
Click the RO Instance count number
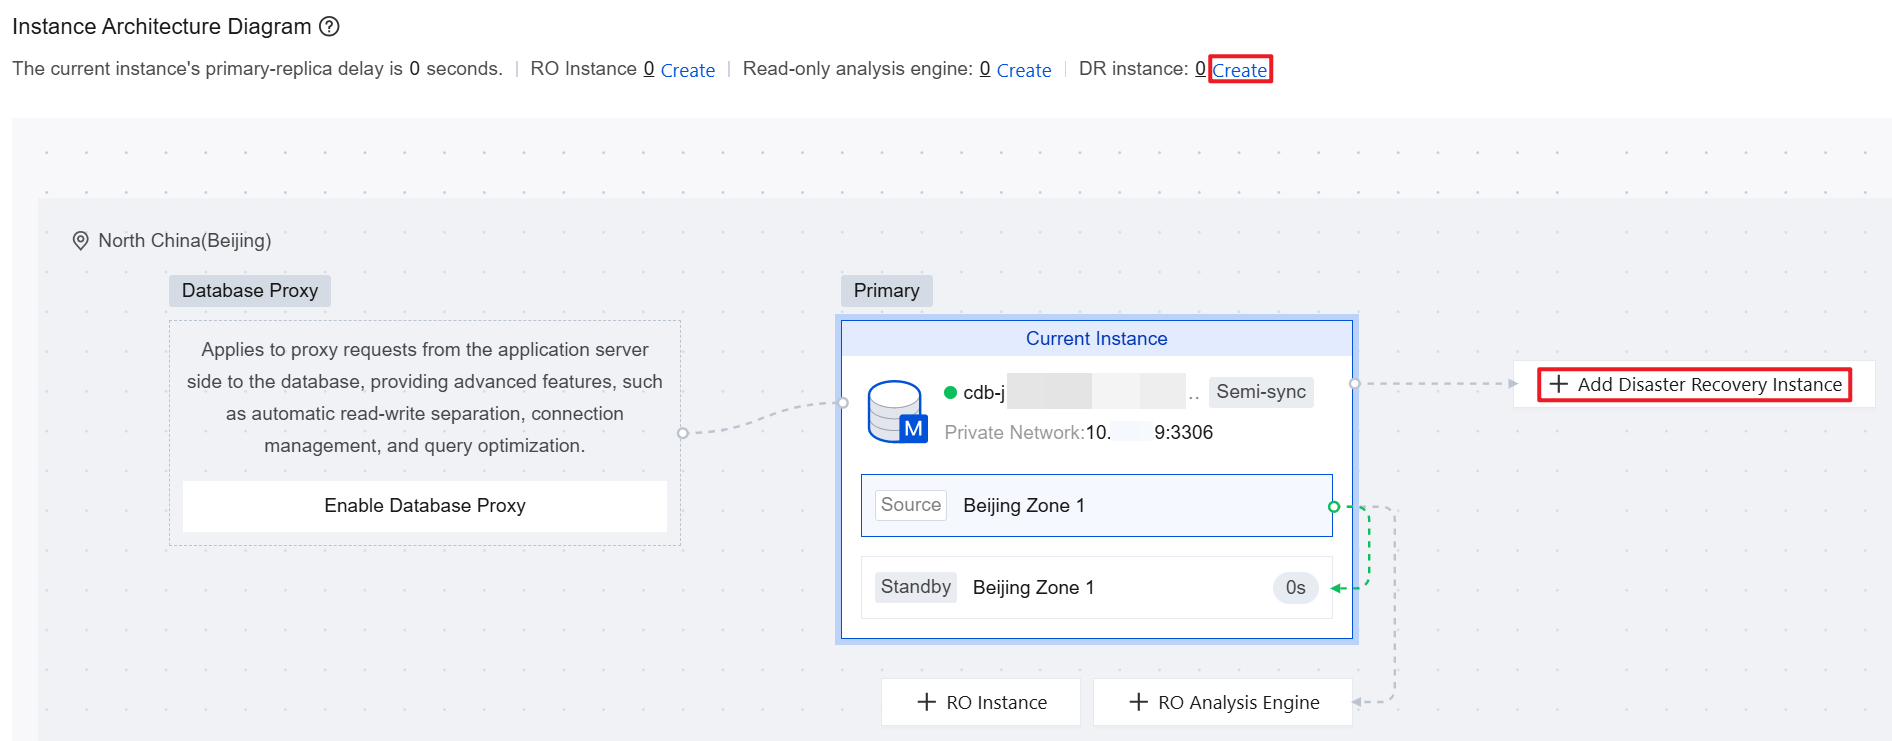(649, 69)
